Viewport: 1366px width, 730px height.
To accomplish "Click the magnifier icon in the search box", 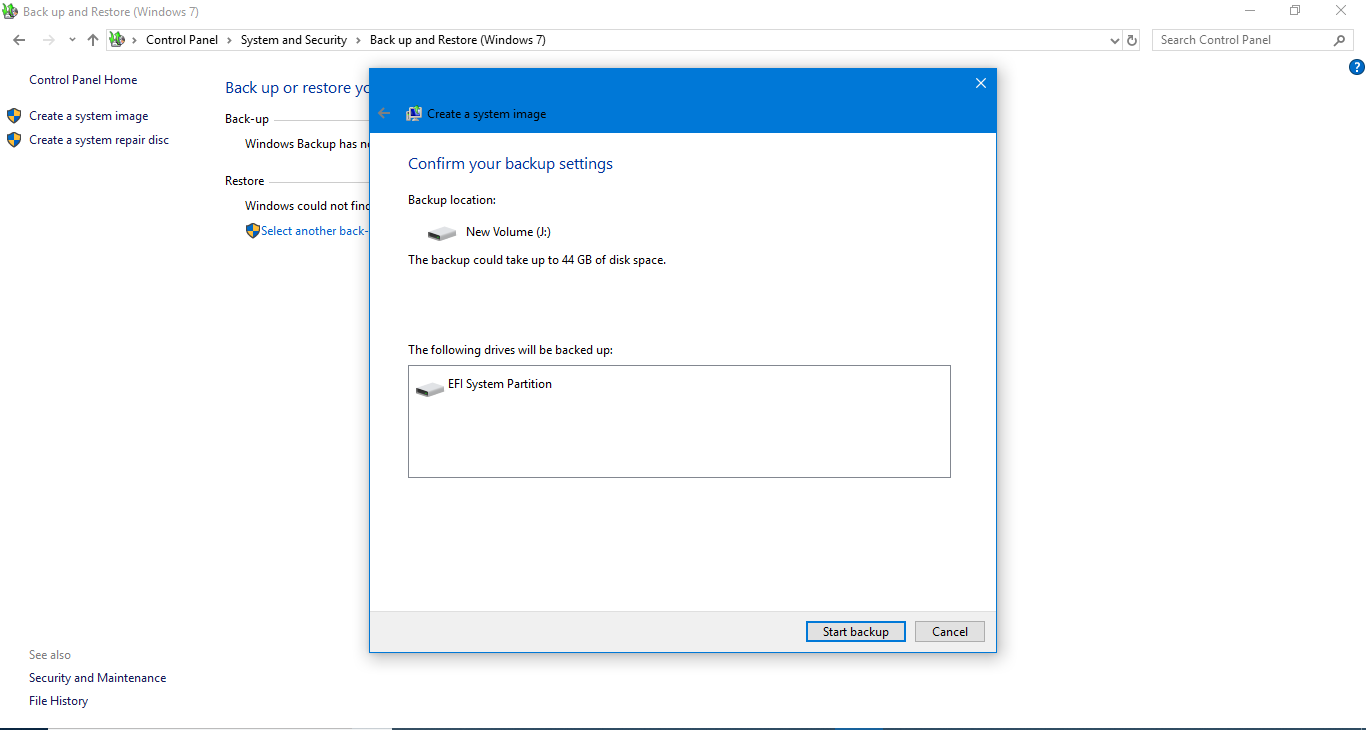I will pyautogui.click(x=1340, y=40).
